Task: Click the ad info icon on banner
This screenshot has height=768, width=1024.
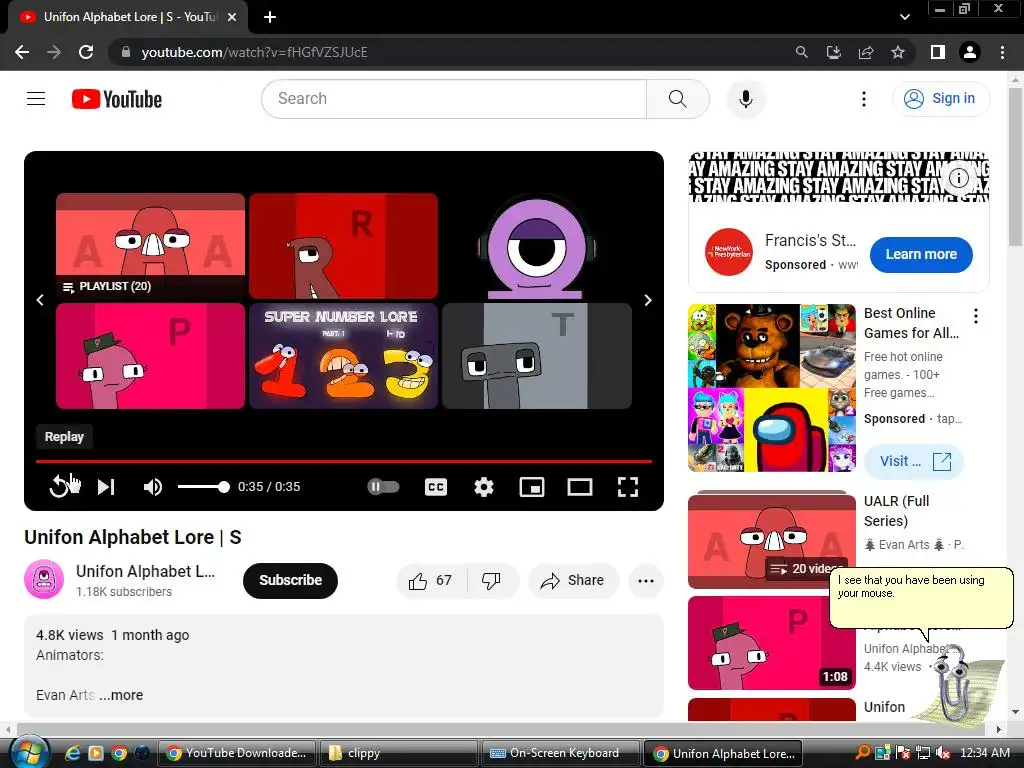Action: click(959, 178)
